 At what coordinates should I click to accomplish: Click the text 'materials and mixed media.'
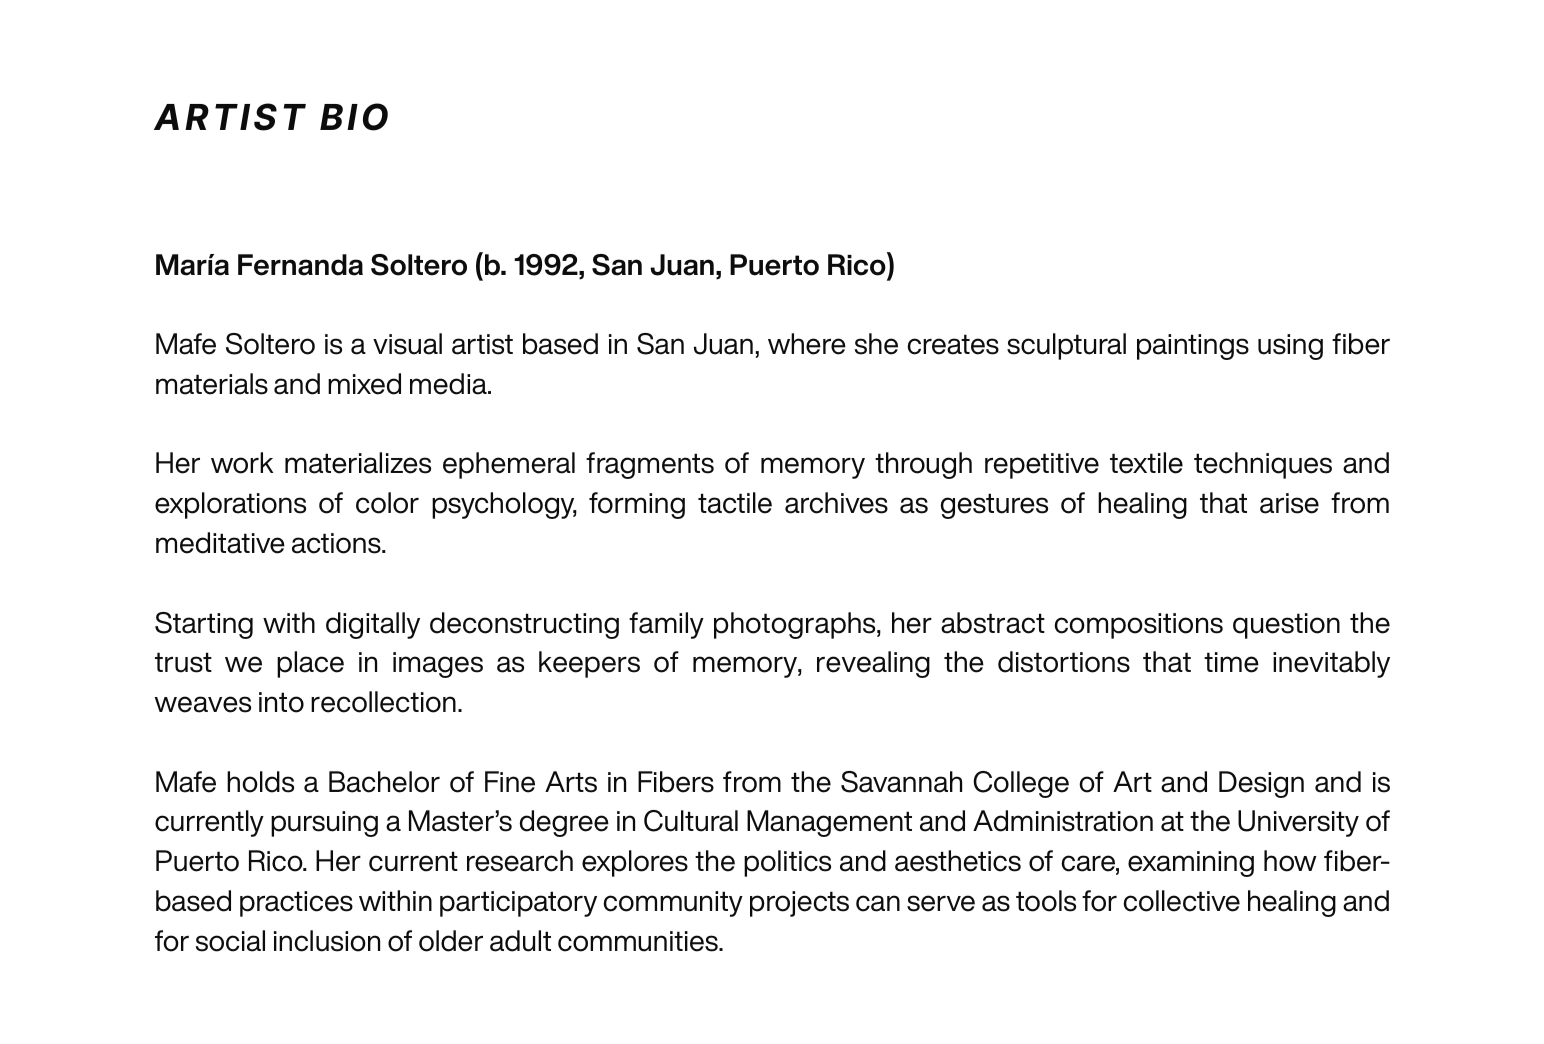tap(323, 385)
